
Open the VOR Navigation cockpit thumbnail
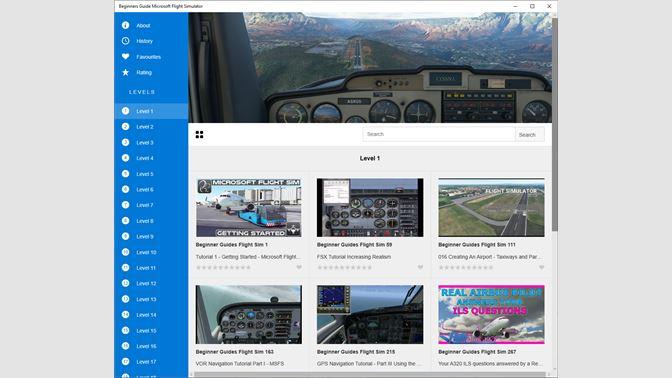point(249,315)
